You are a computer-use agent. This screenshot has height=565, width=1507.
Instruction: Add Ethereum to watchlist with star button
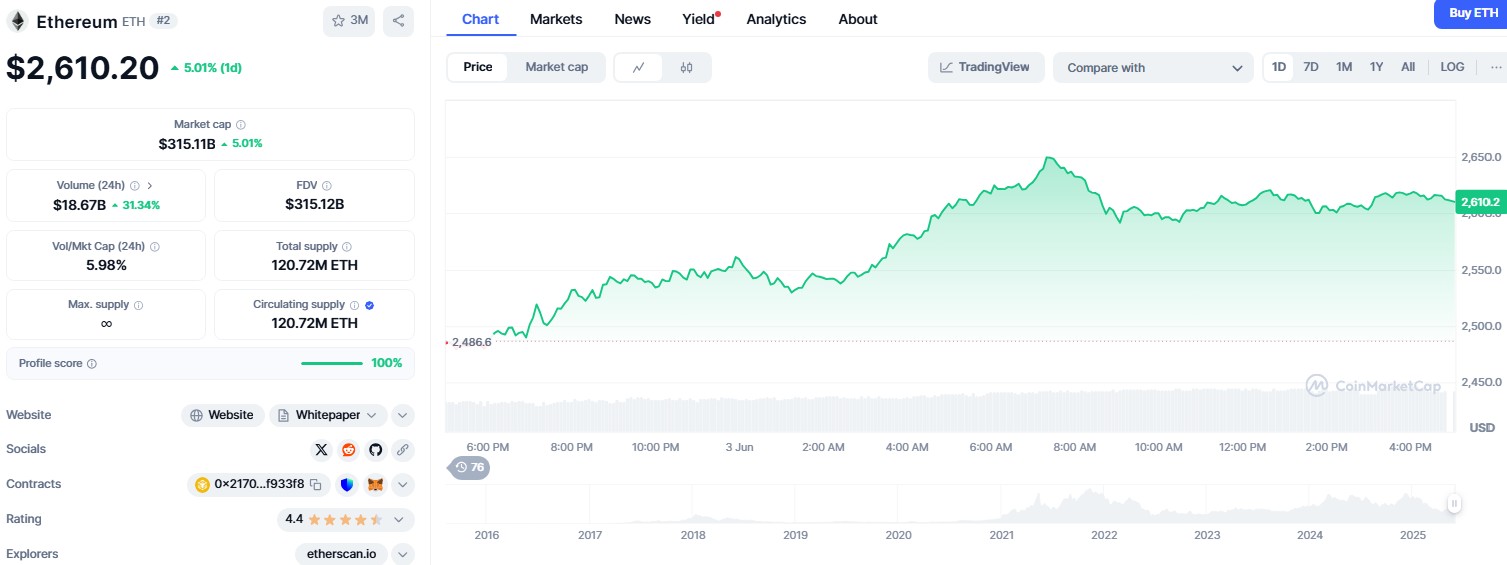pos(348,20)
